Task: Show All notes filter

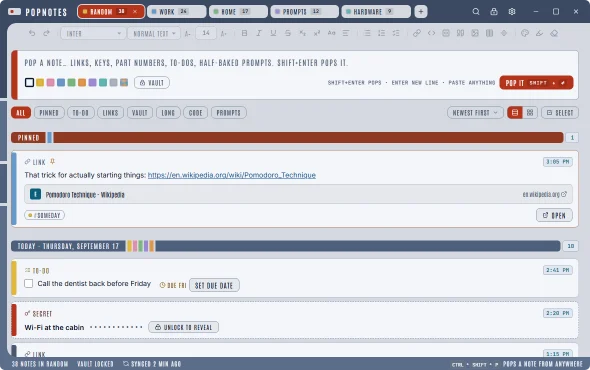Action: (x=21, y=113)
